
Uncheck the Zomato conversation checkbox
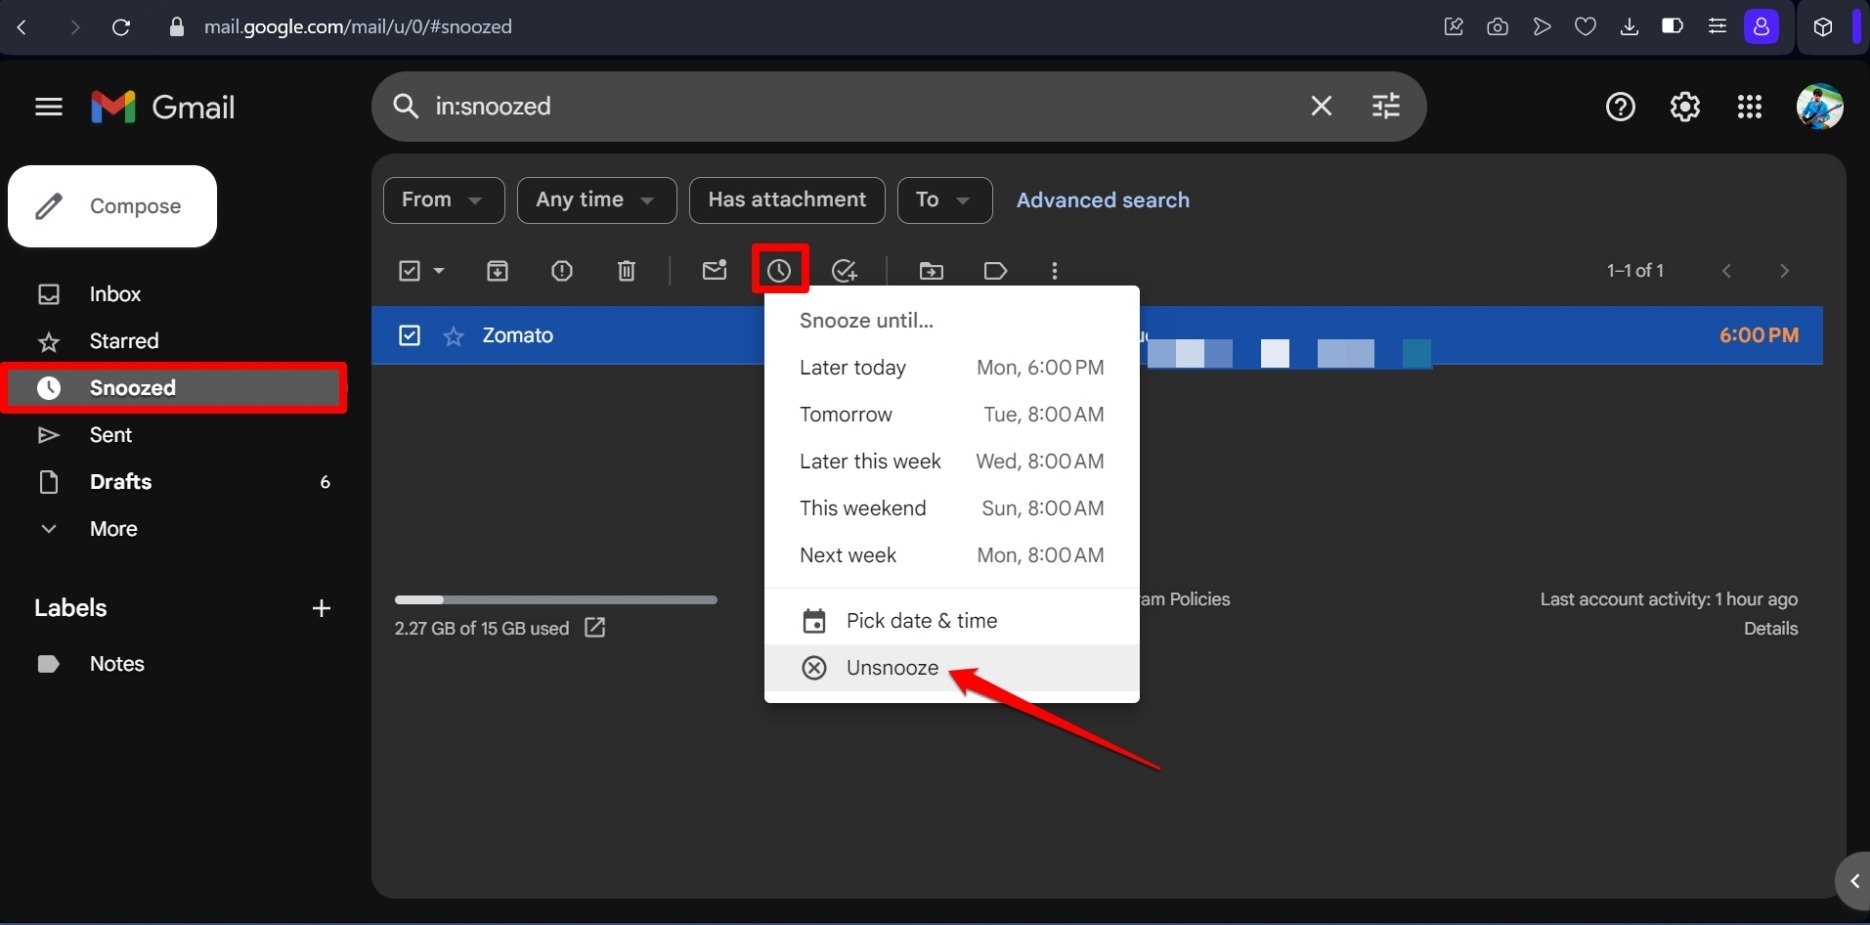coord(409,335)
